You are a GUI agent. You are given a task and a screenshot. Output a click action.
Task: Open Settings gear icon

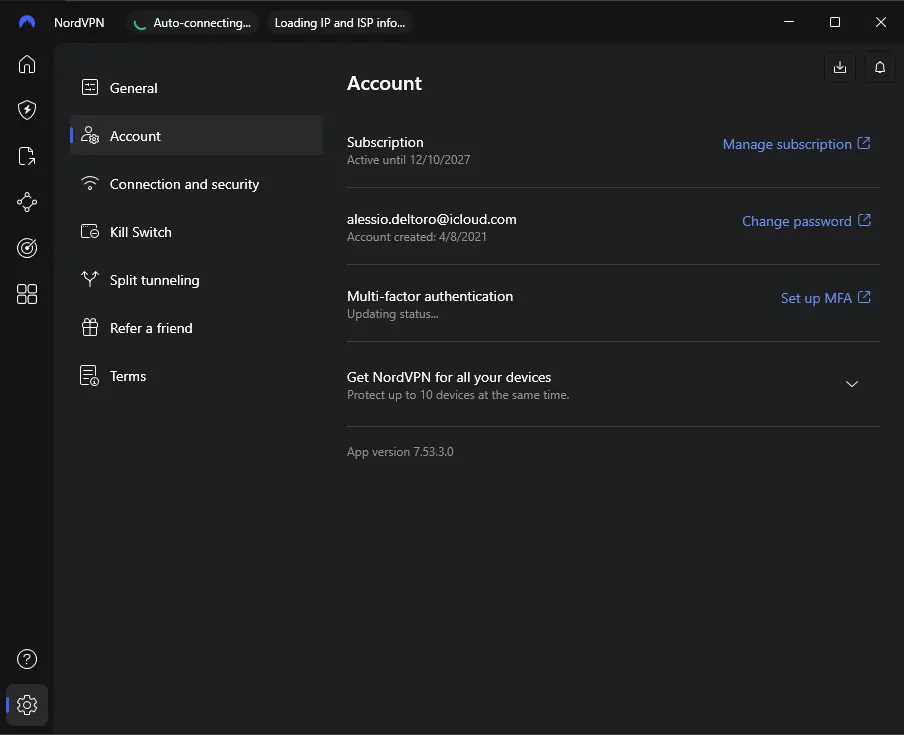[x=27, y=705]
